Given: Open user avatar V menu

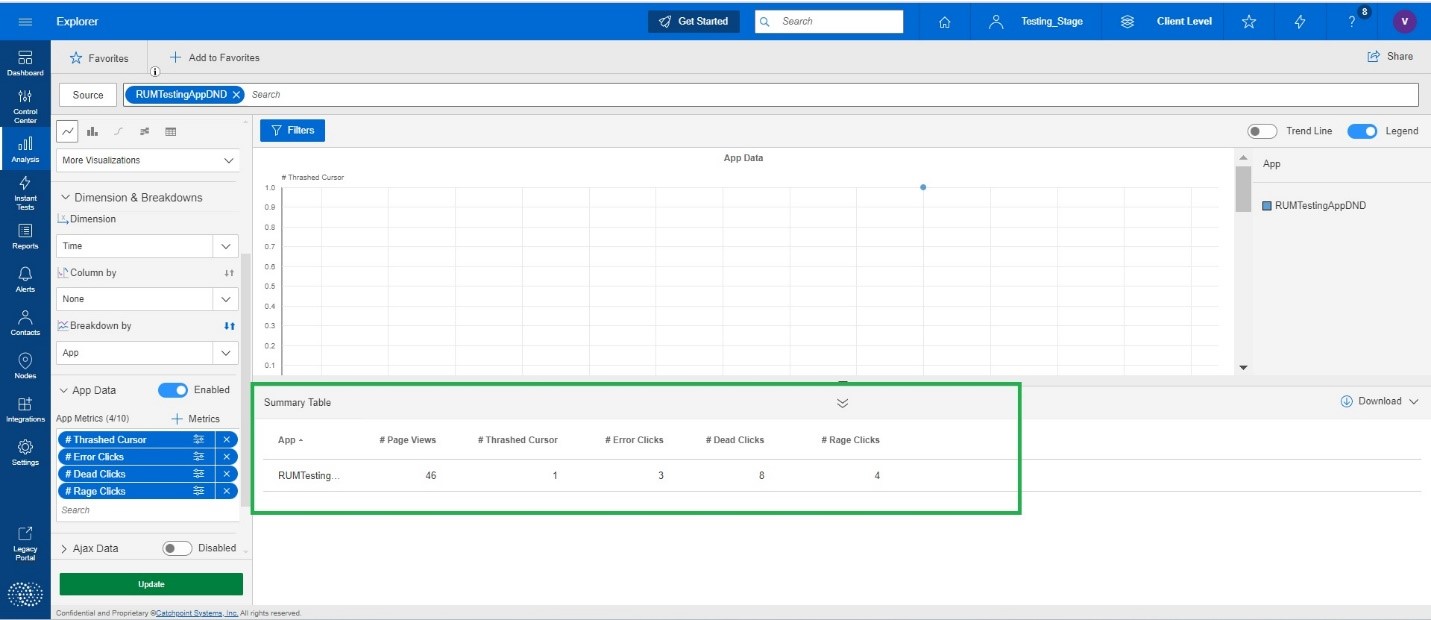Looking at the screenshot, I should (x=1404, y=21).
